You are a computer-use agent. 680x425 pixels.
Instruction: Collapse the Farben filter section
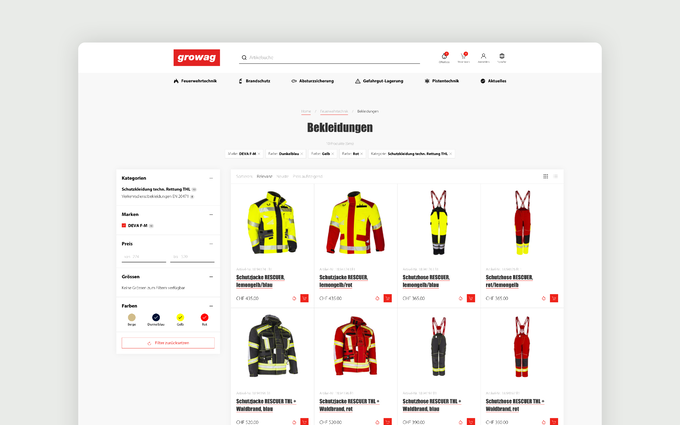tap(211, 306)
